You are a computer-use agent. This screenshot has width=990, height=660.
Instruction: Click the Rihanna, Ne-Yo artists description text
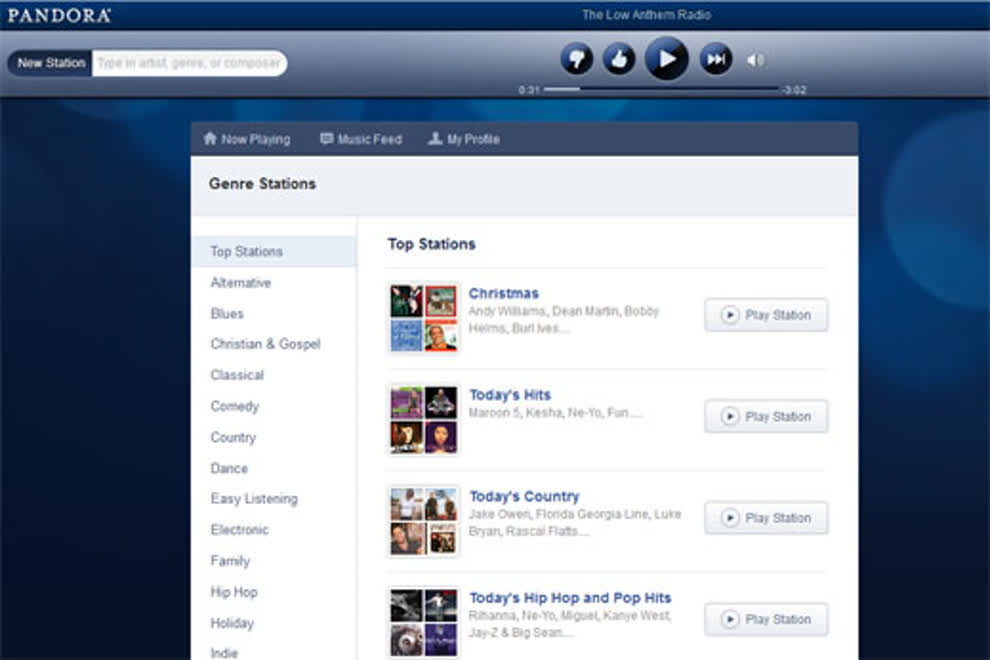(x=570, y=623)
